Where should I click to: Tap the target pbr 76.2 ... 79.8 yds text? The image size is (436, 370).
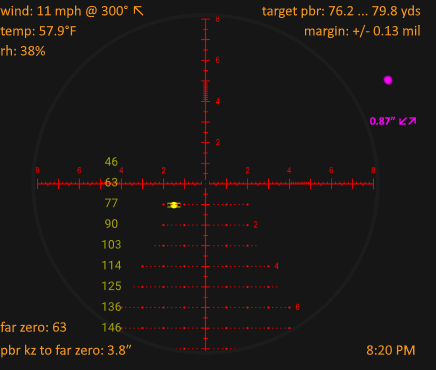coord(341,11)
